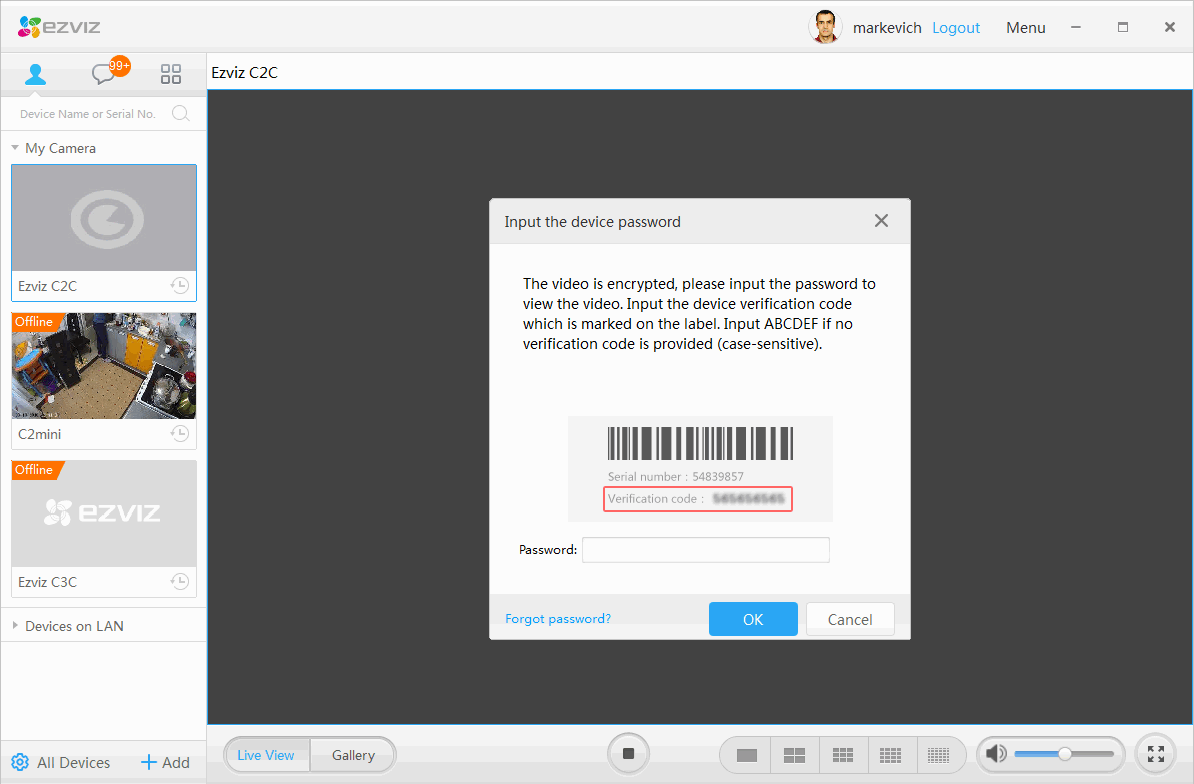The width and height of the screenshot is (1194, 784).
Task: Click the Ezviz C2C title above video
Action: click(x=244, y=72)
